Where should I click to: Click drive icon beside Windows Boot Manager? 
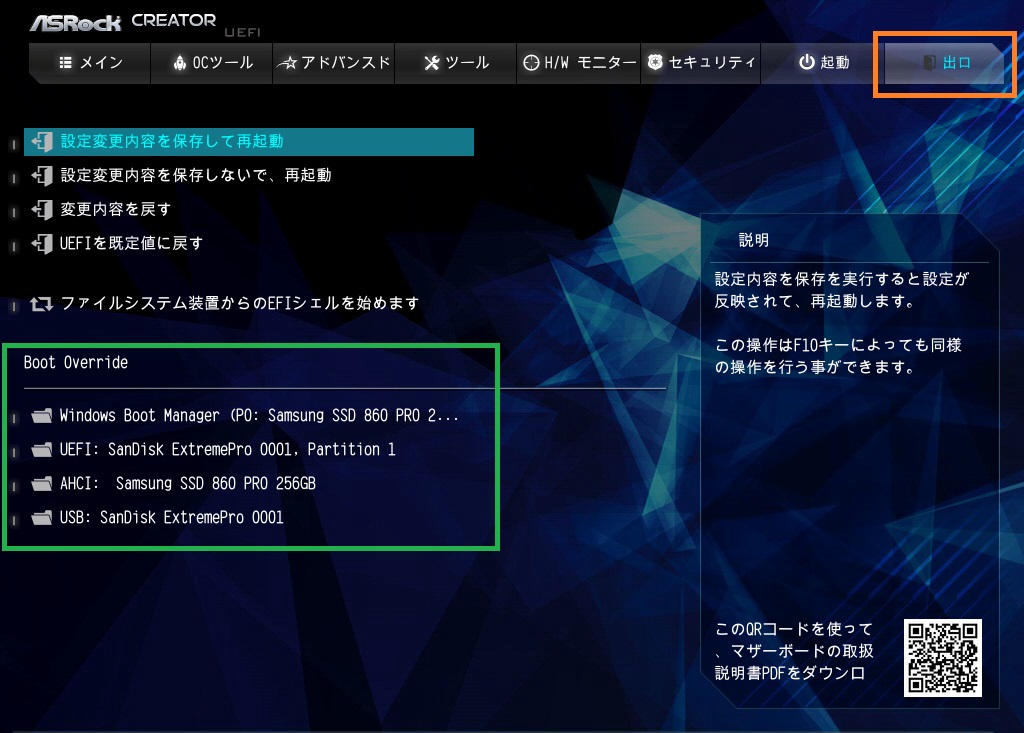point(42,416)
